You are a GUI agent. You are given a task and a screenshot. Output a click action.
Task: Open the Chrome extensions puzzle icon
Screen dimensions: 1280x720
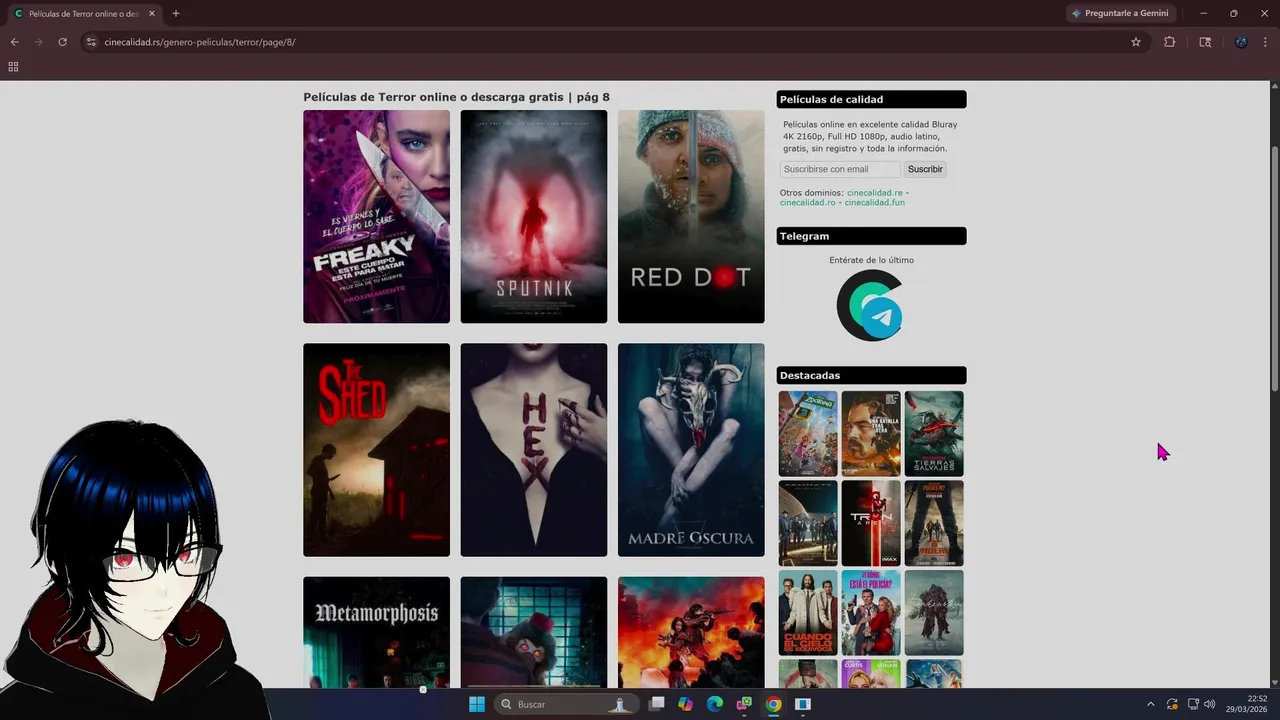1169,42
